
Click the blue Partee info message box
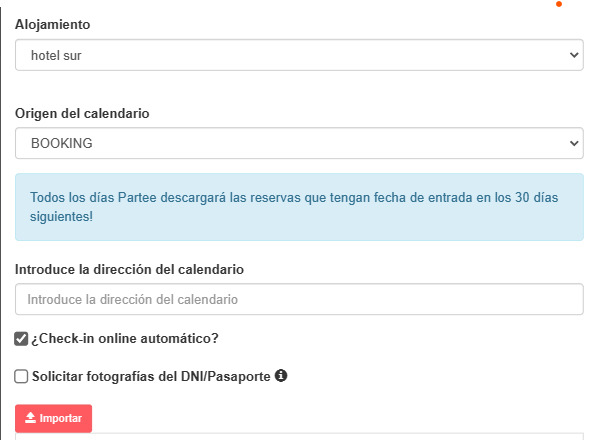point(299,207)
